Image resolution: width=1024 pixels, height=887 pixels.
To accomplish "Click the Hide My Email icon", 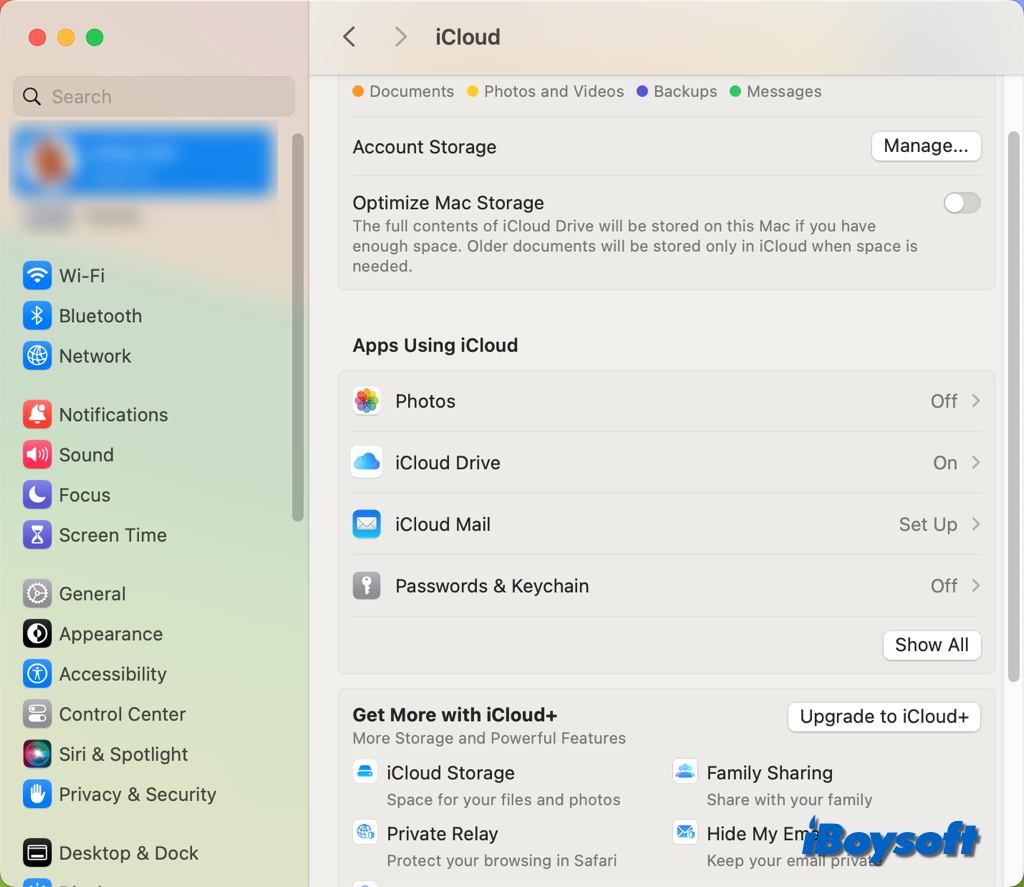I will tap(685, 832).
